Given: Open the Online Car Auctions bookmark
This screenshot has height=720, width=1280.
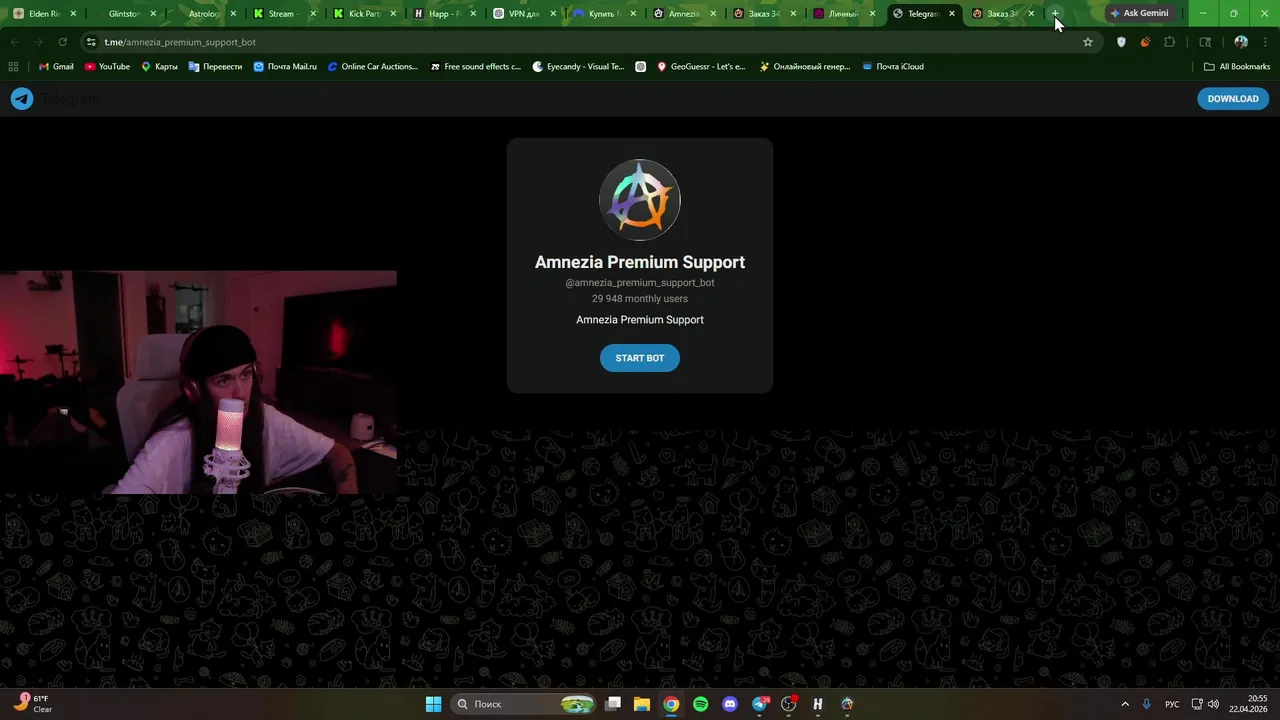Looking at the screenshot, I should (373, 66).
